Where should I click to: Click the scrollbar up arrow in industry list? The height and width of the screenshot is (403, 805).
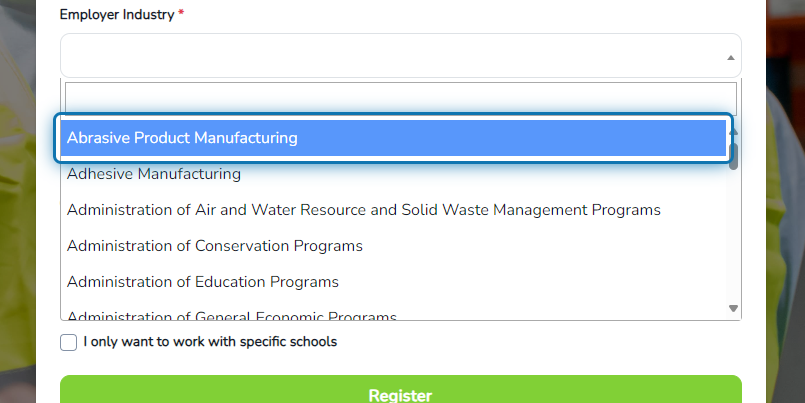click(733, 132)
